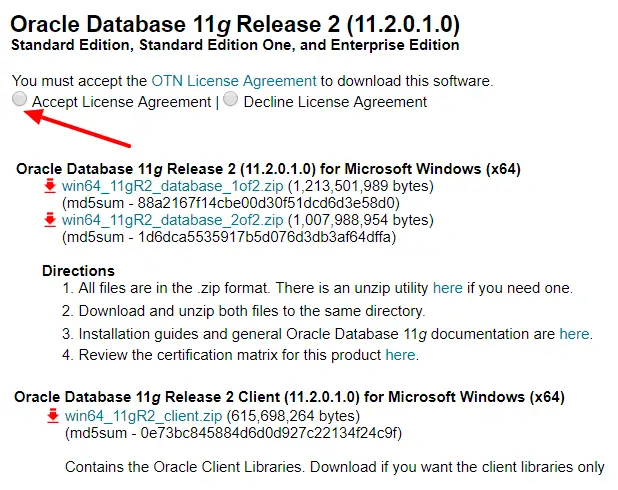Open the 'here' link for documentation
Image resolution: width=618 pixels, height=490 pixels.
[574, 334]
